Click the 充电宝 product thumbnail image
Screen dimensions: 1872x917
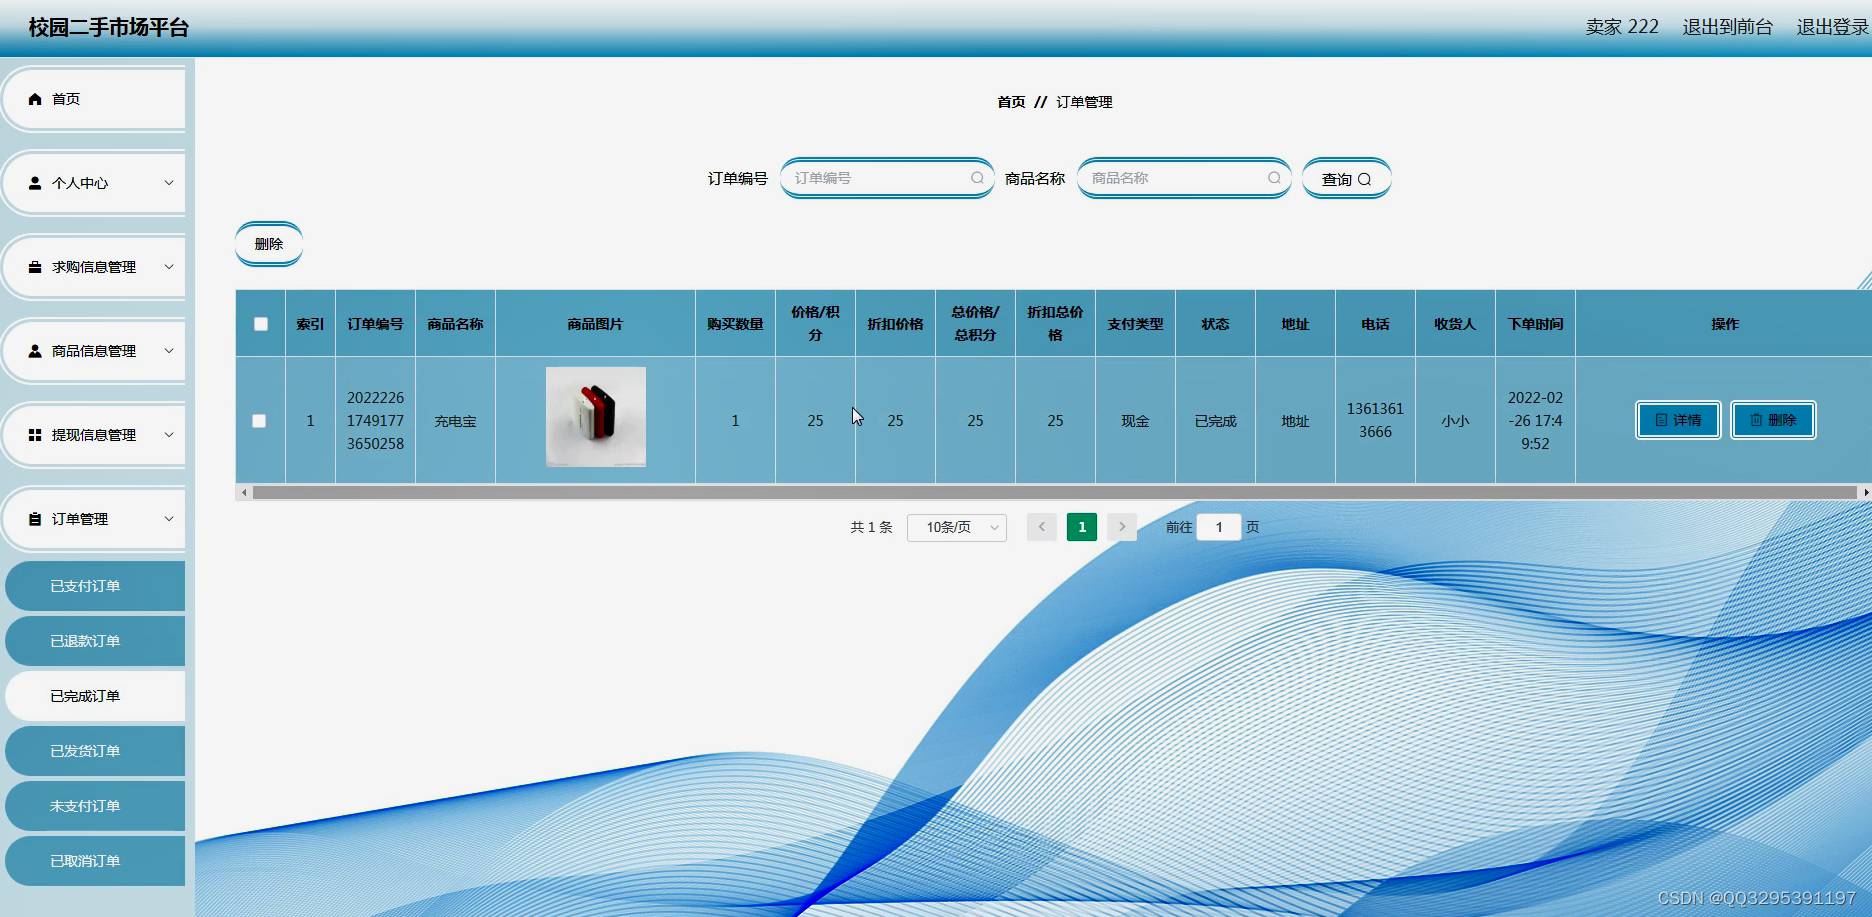[x=596, y=417]
